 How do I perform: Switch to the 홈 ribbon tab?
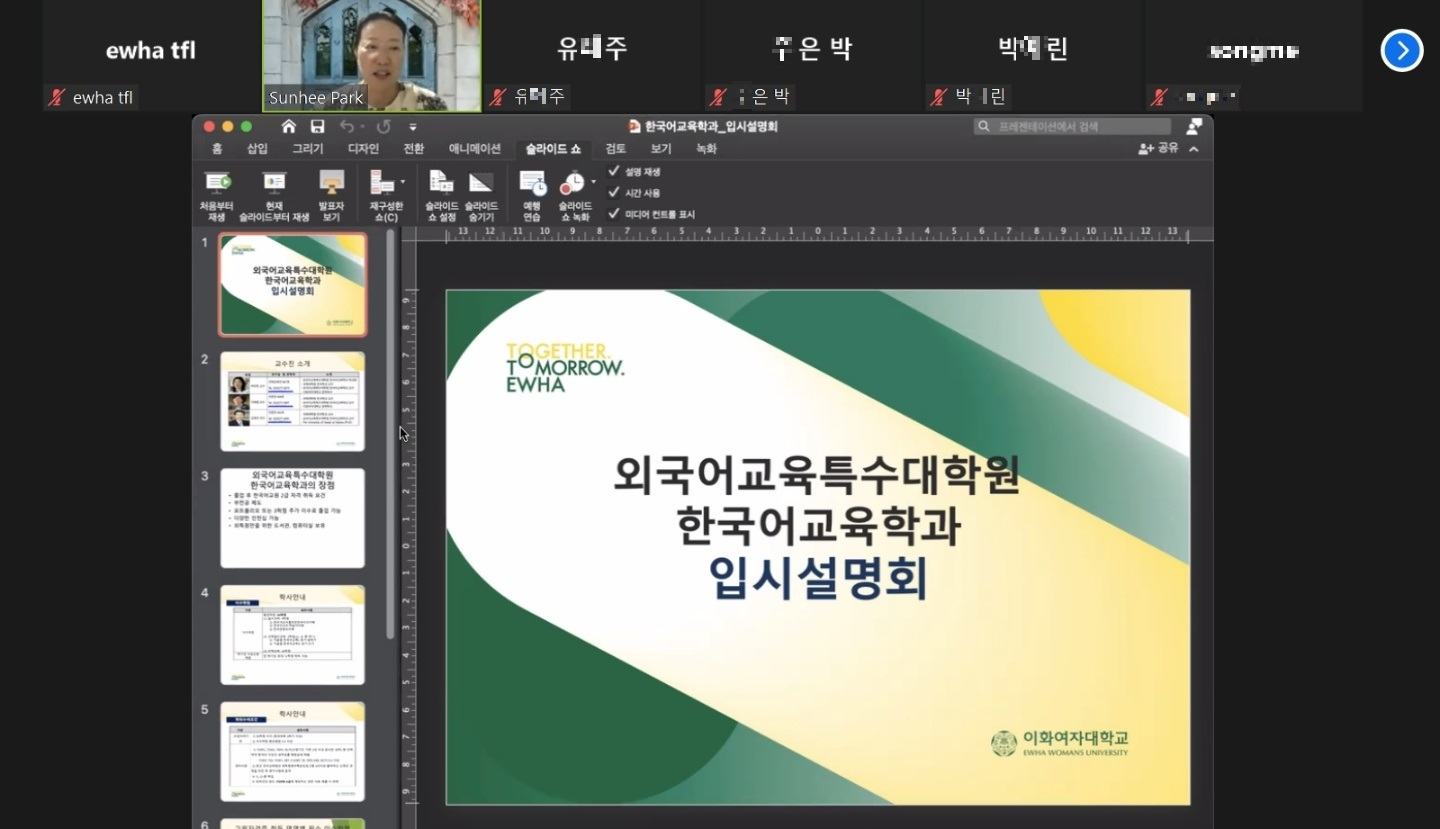pos(217,148)
